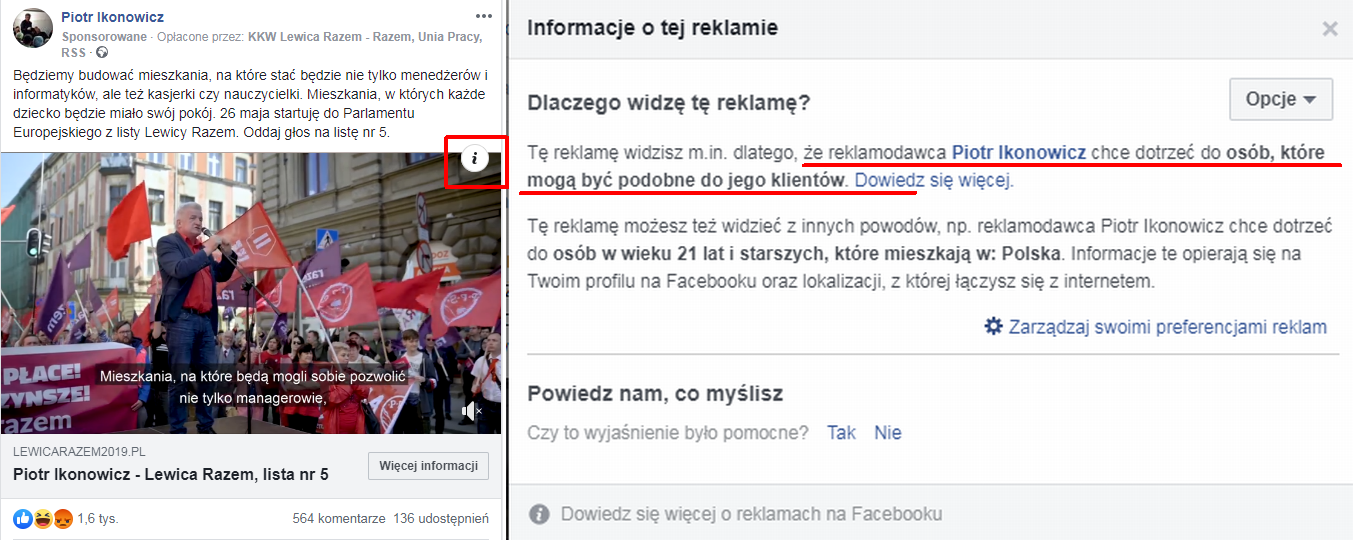
Task: Open the Dowiedz się więcej link
Action: point(934,181)
